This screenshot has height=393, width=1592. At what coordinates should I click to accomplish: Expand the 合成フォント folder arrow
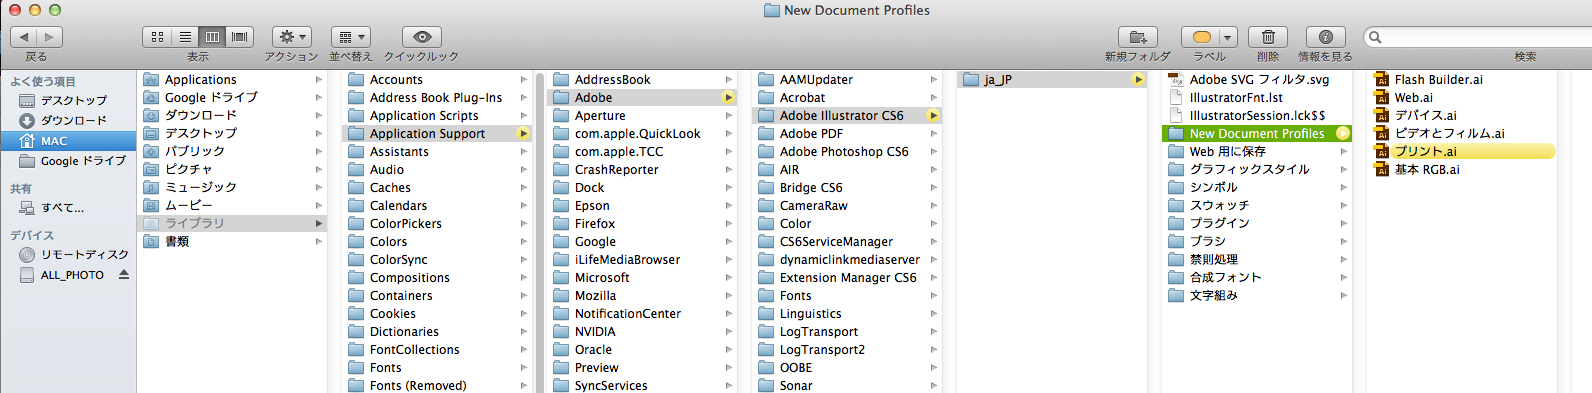coord(1343,277)
